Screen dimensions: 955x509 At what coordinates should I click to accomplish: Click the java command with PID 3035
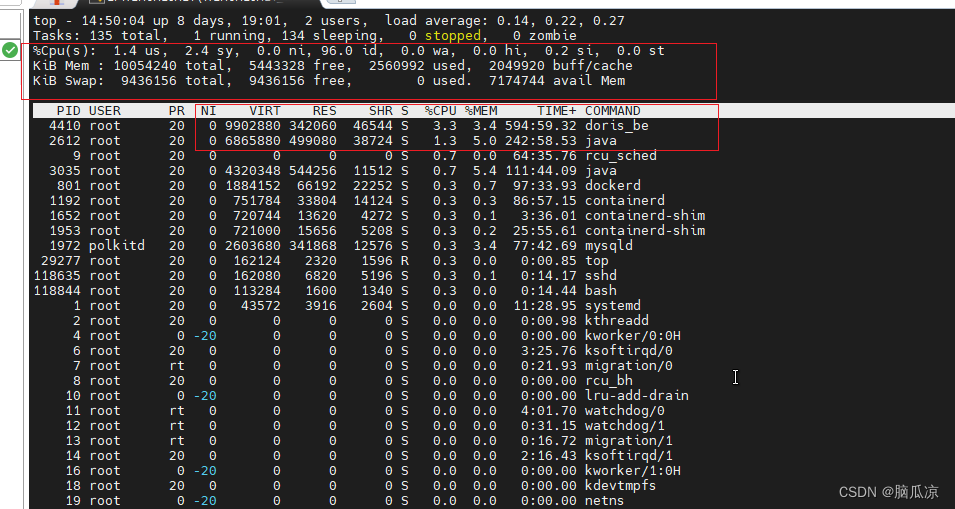(601, 170)
